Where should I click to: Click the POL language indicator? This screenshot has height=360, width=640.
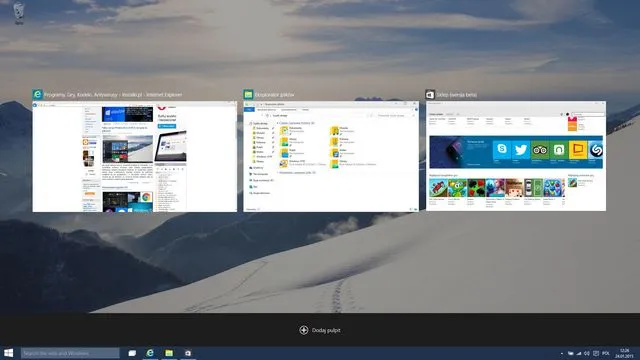pyautogui.click(x=606, y=353)
